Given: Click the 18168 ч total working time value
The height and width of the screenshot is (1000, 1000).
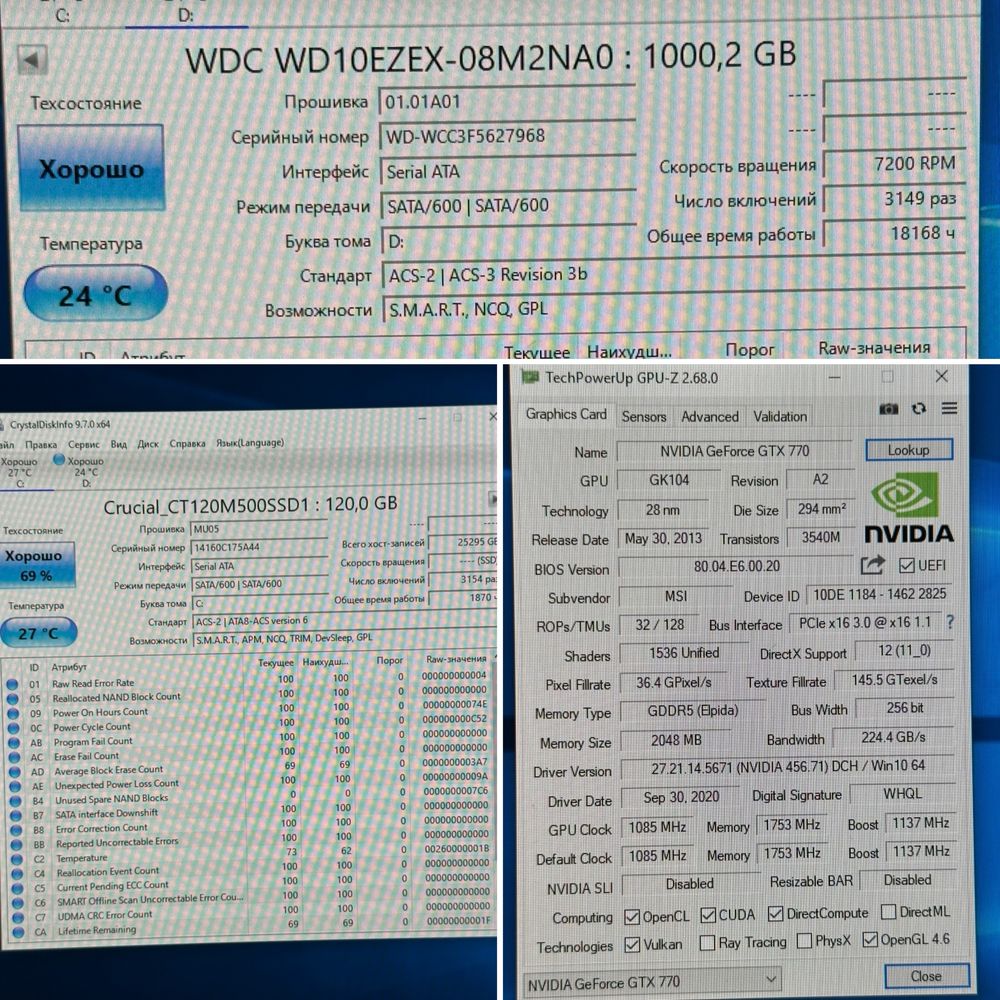Looking at the screenshot, I should pyautogui.click(x=894, y=233).
